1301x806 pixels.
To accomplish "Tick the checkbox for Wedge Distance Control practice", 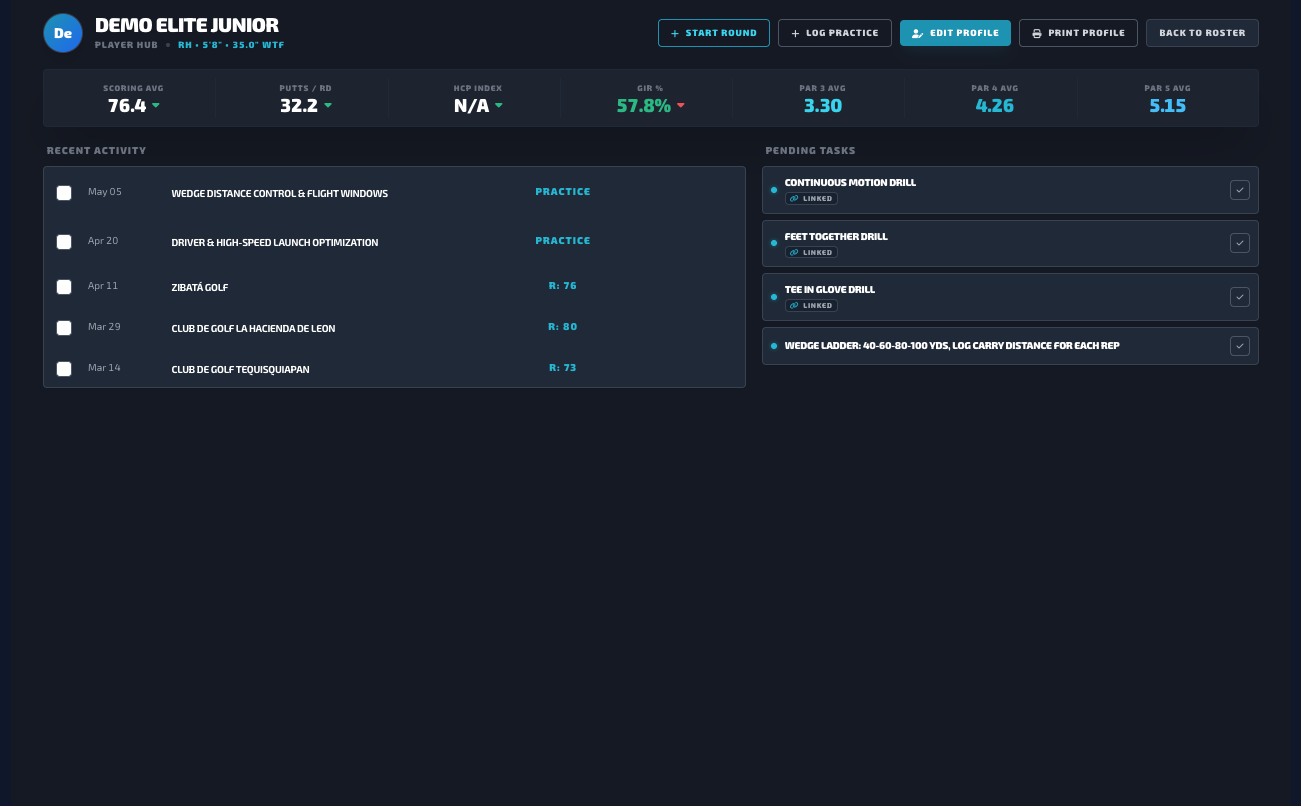I will click(x=64, y=193).
